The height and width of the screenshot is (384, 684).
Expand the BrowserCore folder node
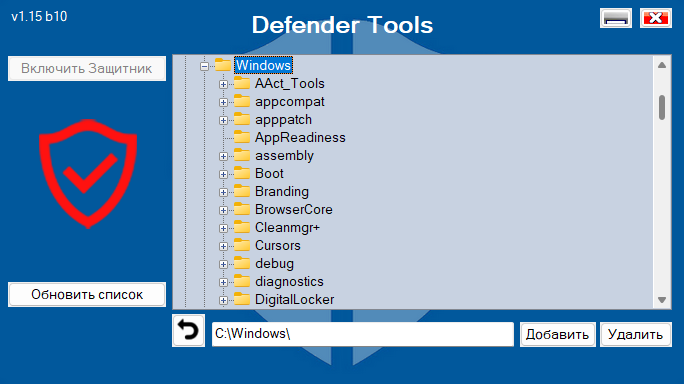coord(223,210)
